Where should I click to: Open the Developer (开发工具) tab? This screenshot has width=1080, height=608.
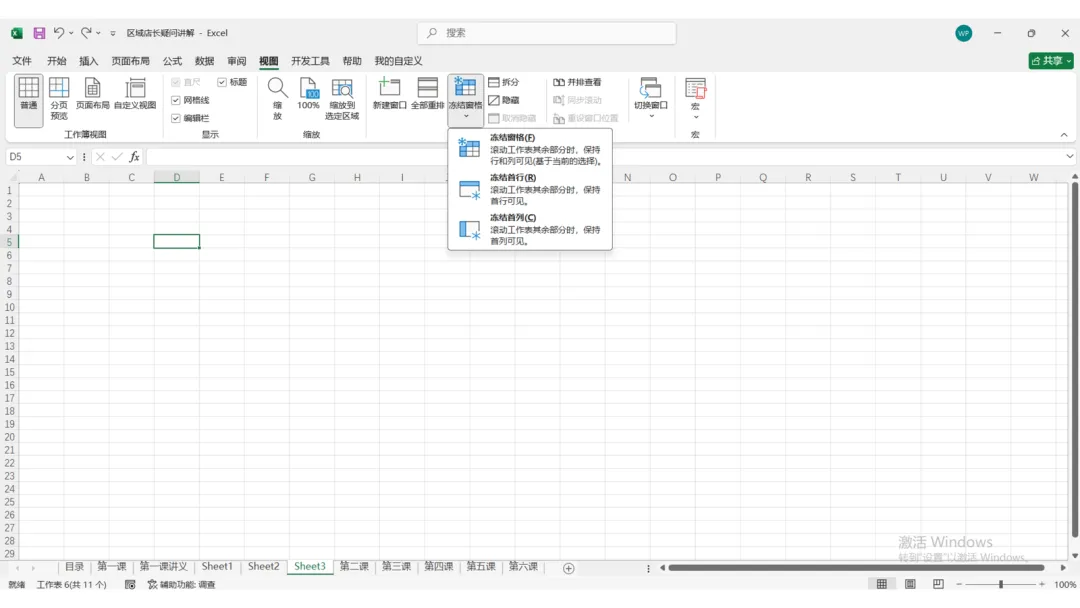pos(310,61)
